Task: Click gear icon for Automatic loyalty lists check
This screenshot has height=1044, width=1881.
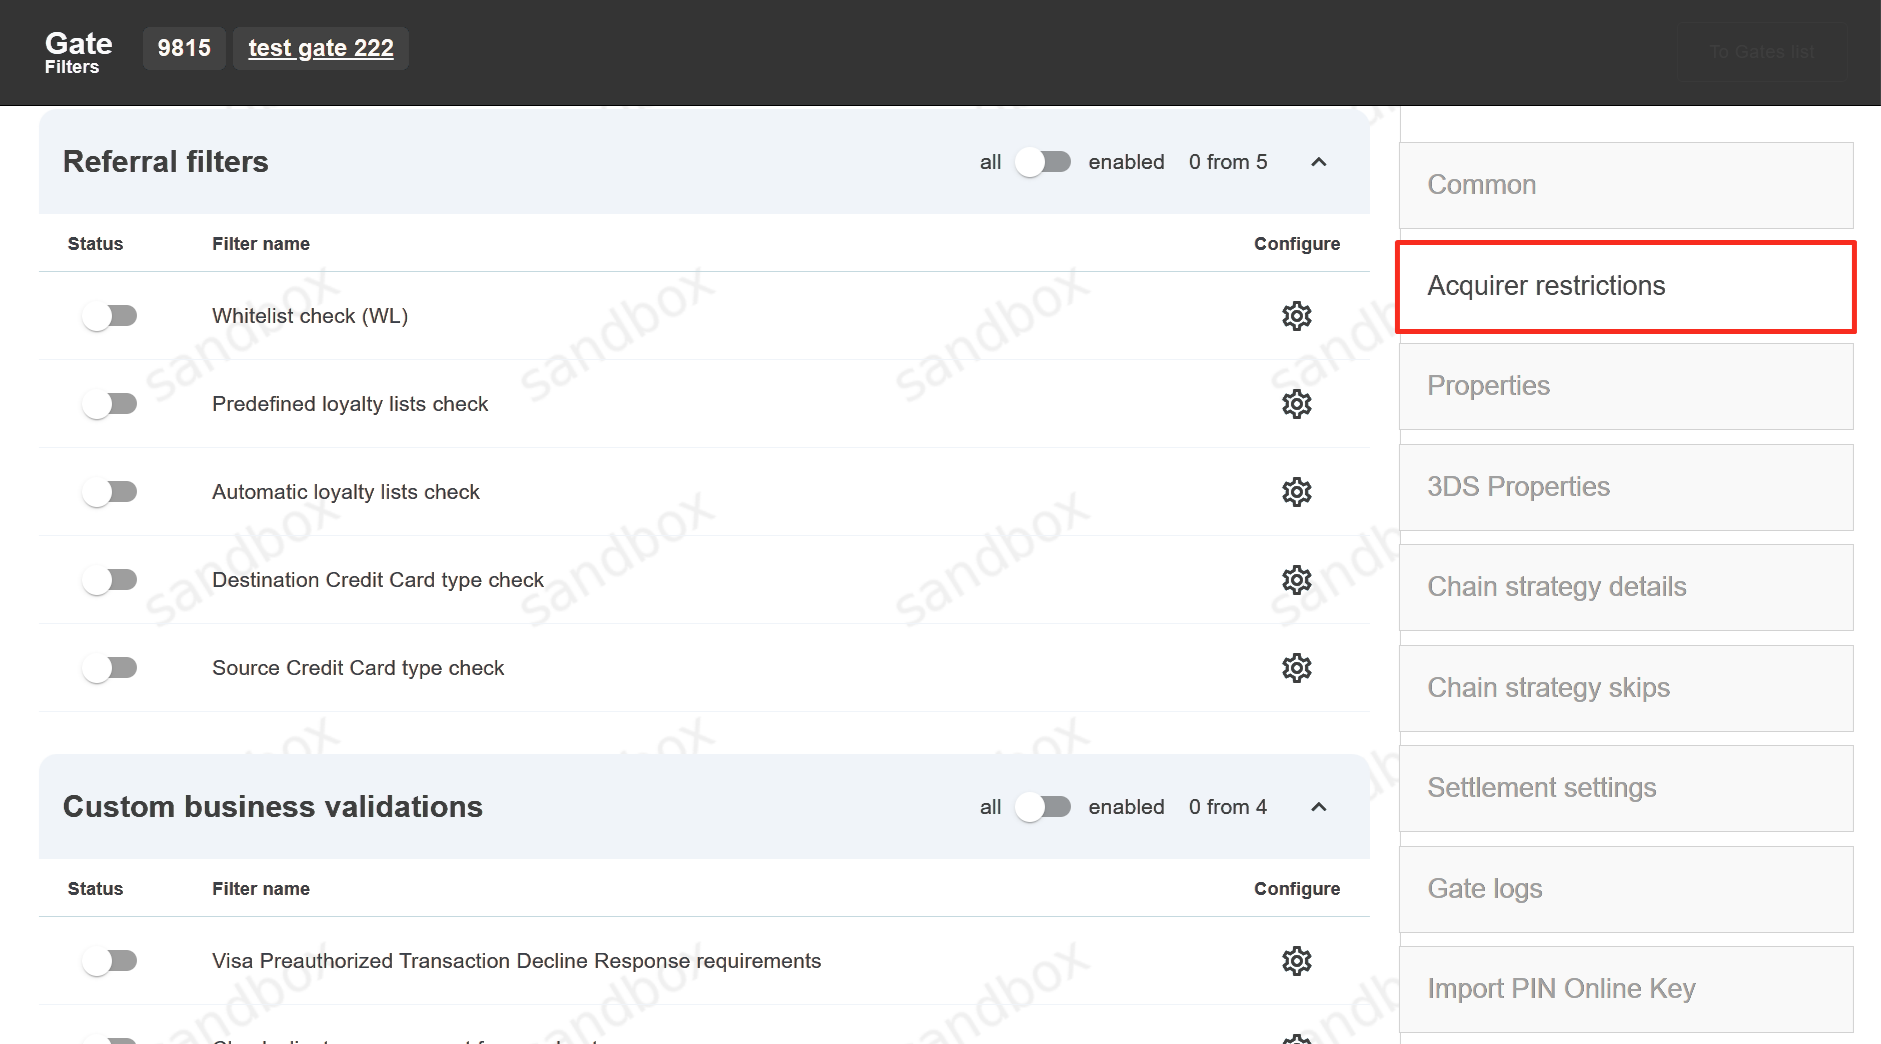Action: tap(1296, 492)
